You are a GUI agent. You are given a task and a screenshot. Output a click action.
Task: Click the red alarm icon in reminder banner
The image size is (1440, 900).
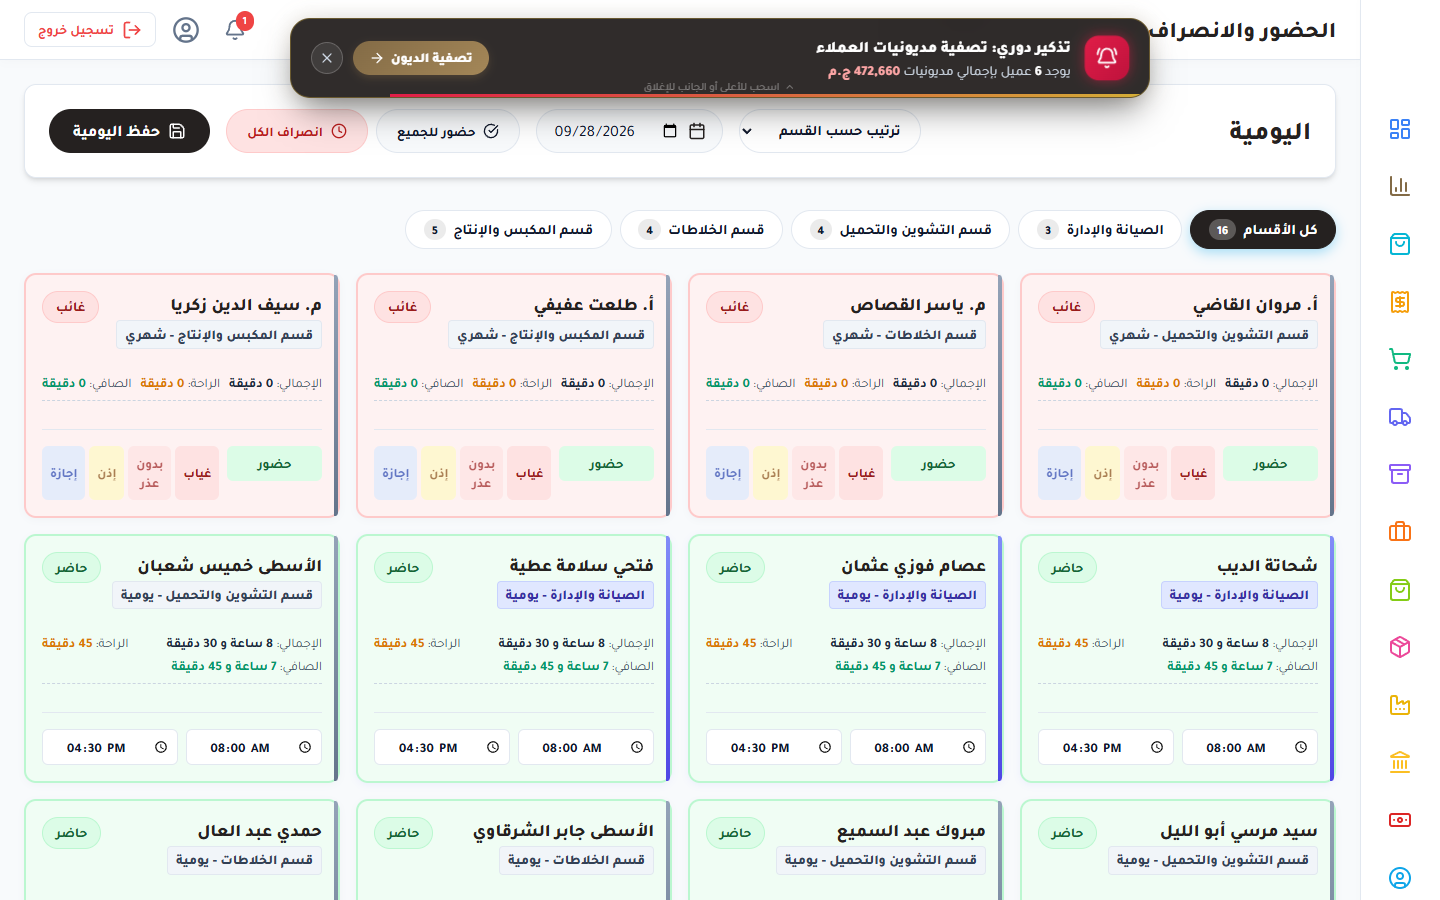[1107, 57]
